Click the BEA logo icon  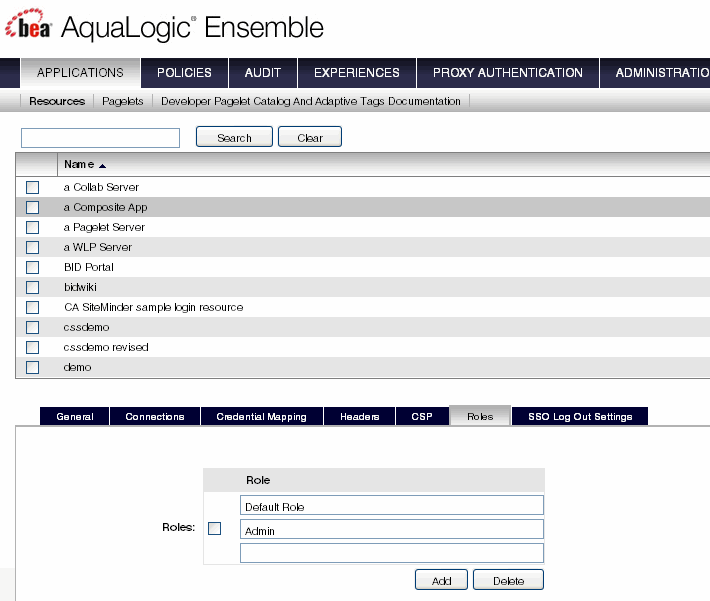coord(28,24)
